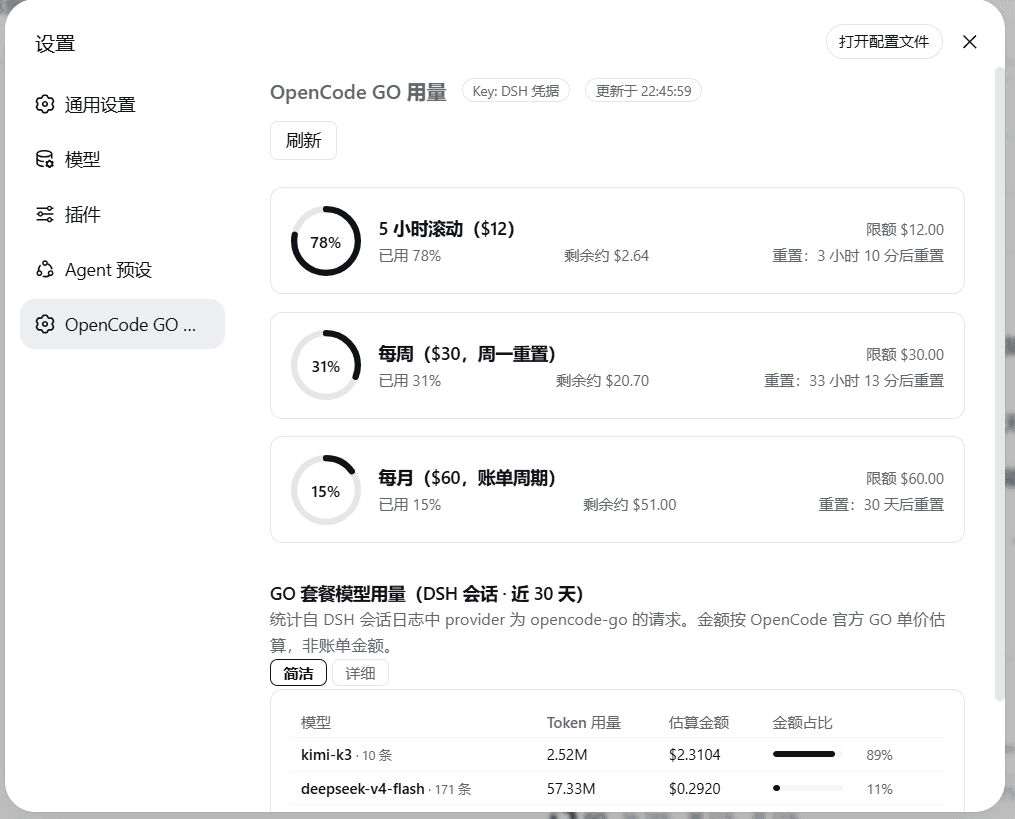Viewport: 1015px width, 819px height.
Task: Click the 限额 $12.00 label
Action: 905,230
